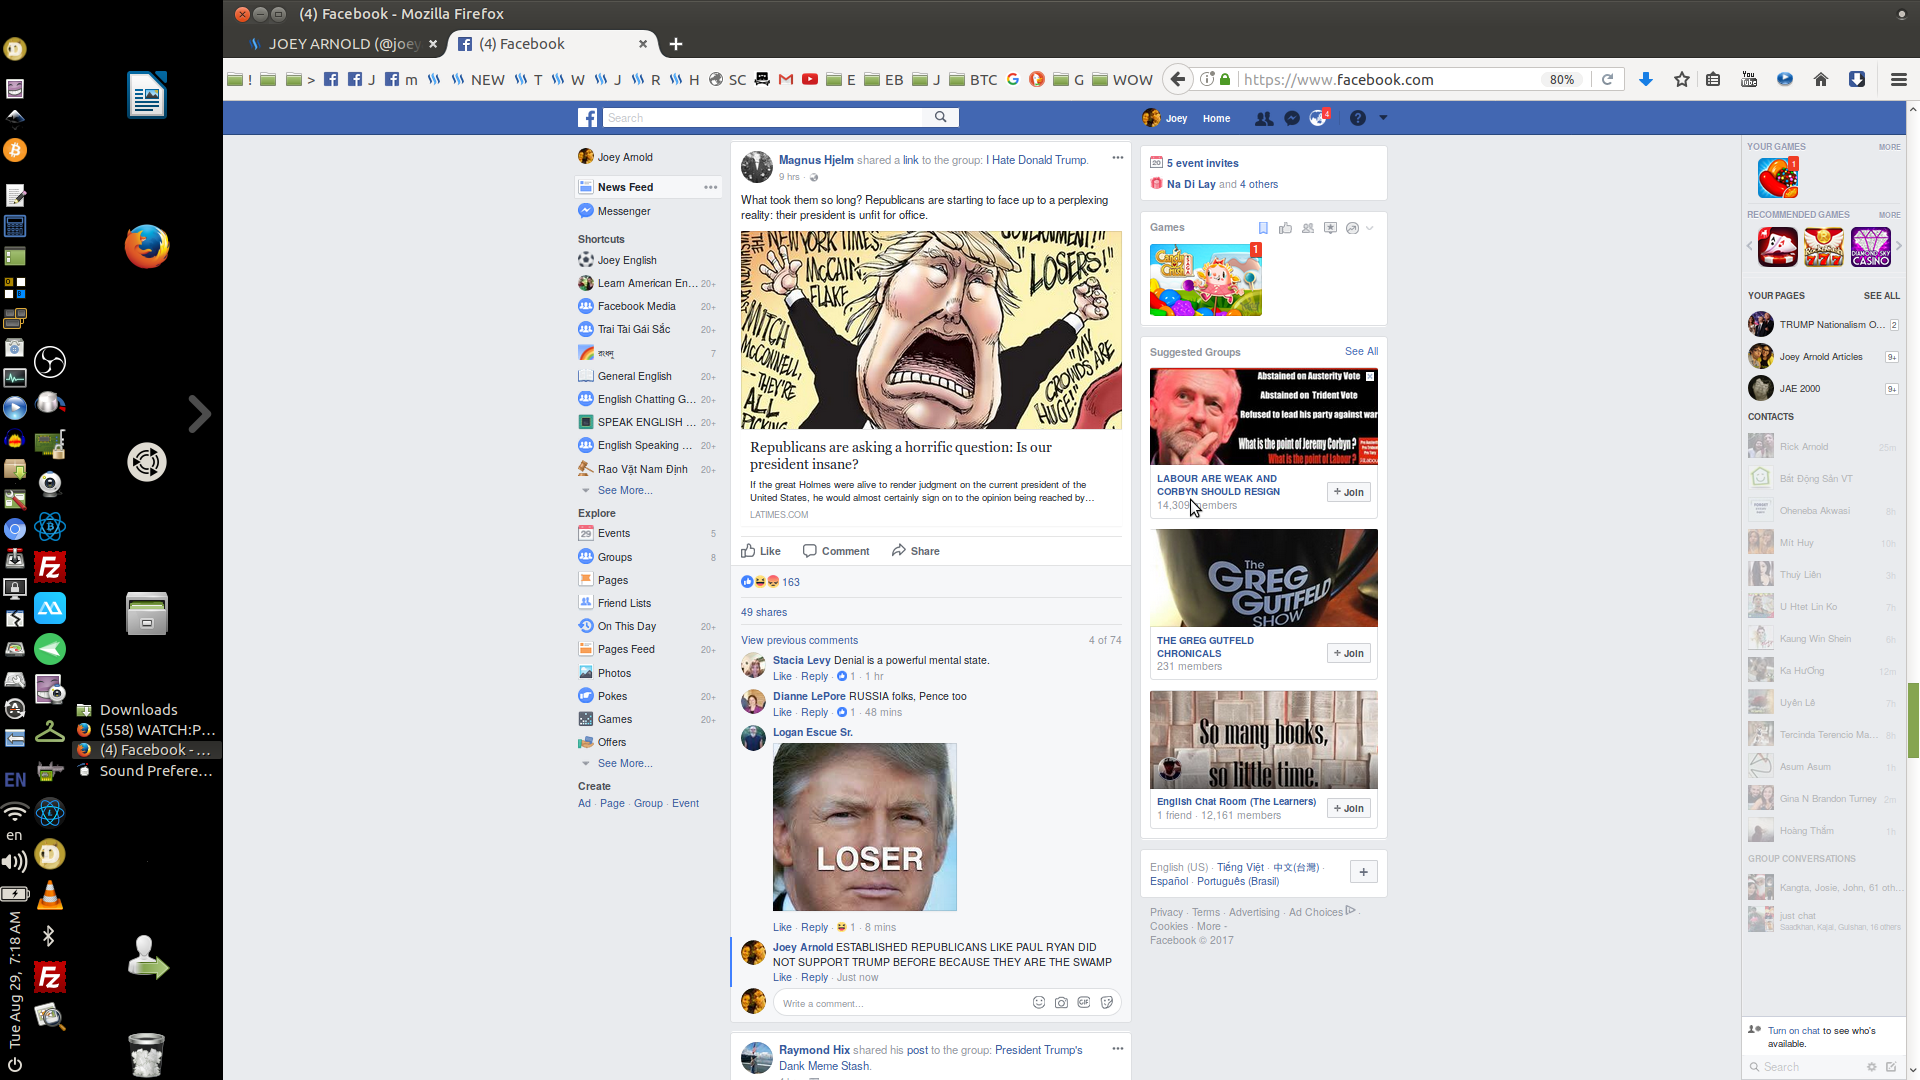Open the News Feed options ellipsis

click(710, 187)
